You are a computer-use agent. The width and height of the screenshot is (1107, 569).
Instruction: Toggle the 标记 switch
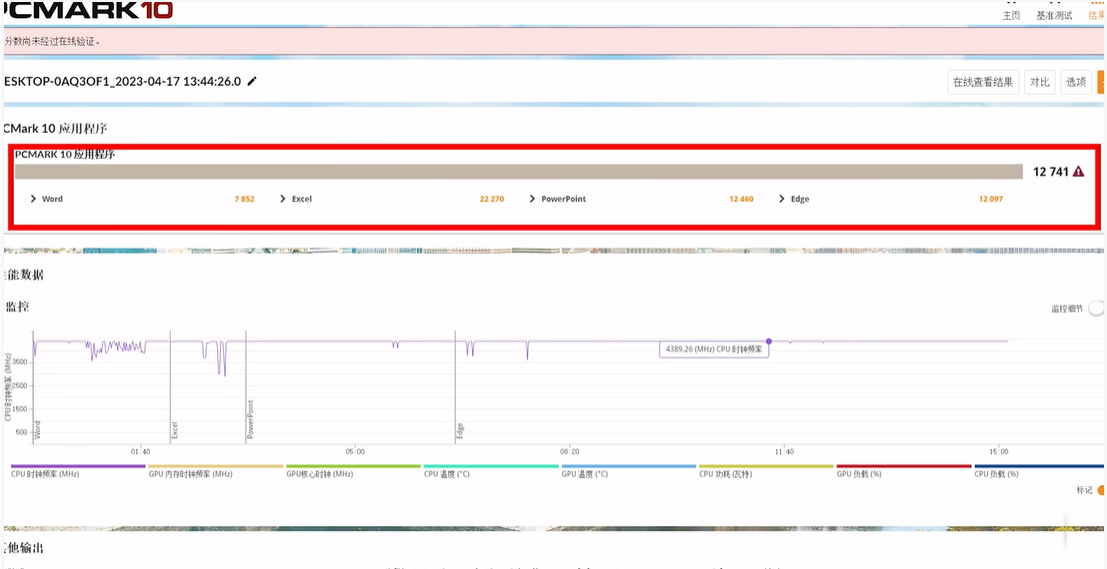point(1101,491)
